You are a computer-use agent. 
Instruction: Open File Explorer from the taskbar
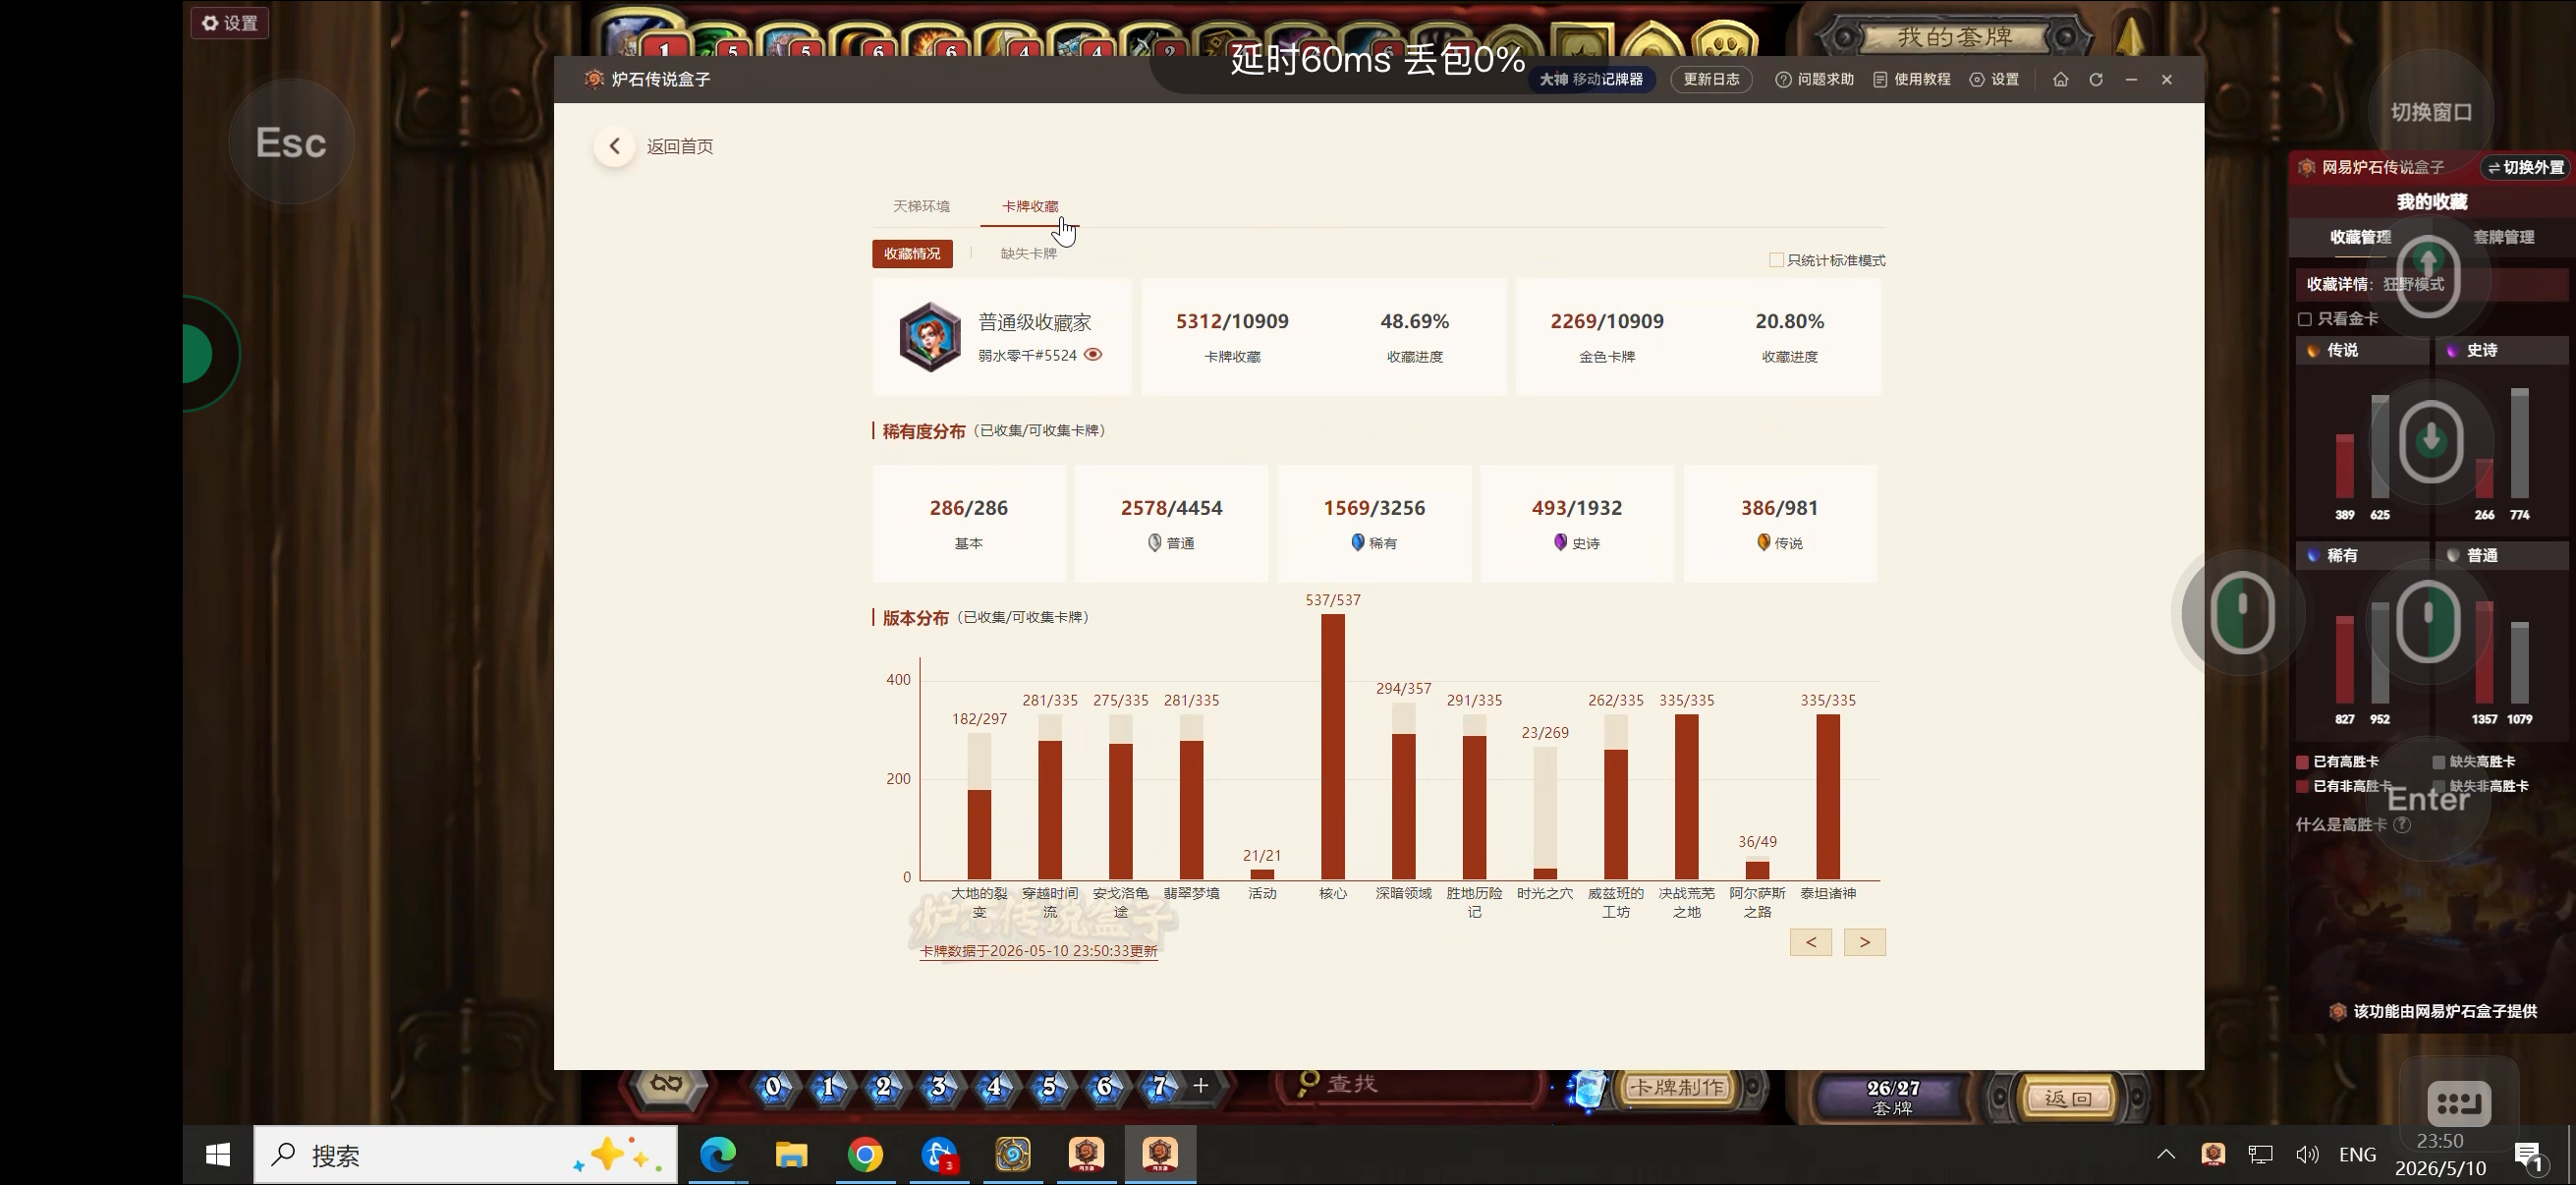[791, 1155]
